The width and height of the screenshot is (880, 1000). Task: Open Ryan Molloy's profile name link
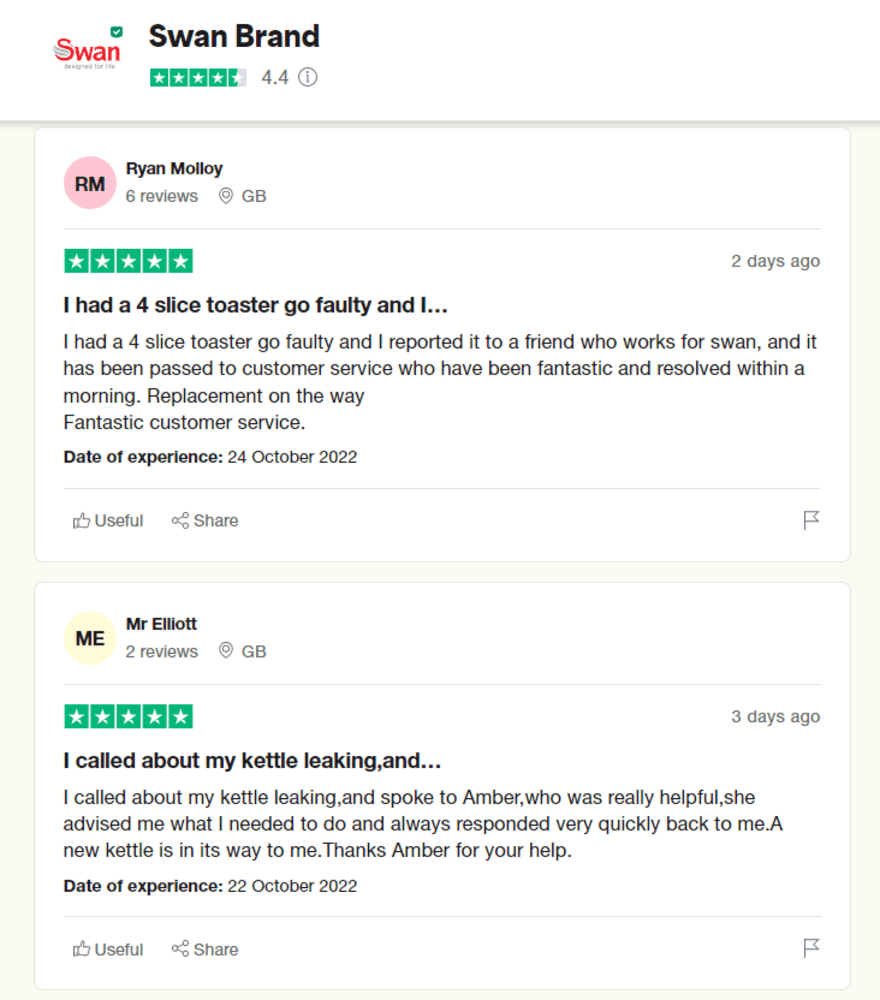coord(174,168)
